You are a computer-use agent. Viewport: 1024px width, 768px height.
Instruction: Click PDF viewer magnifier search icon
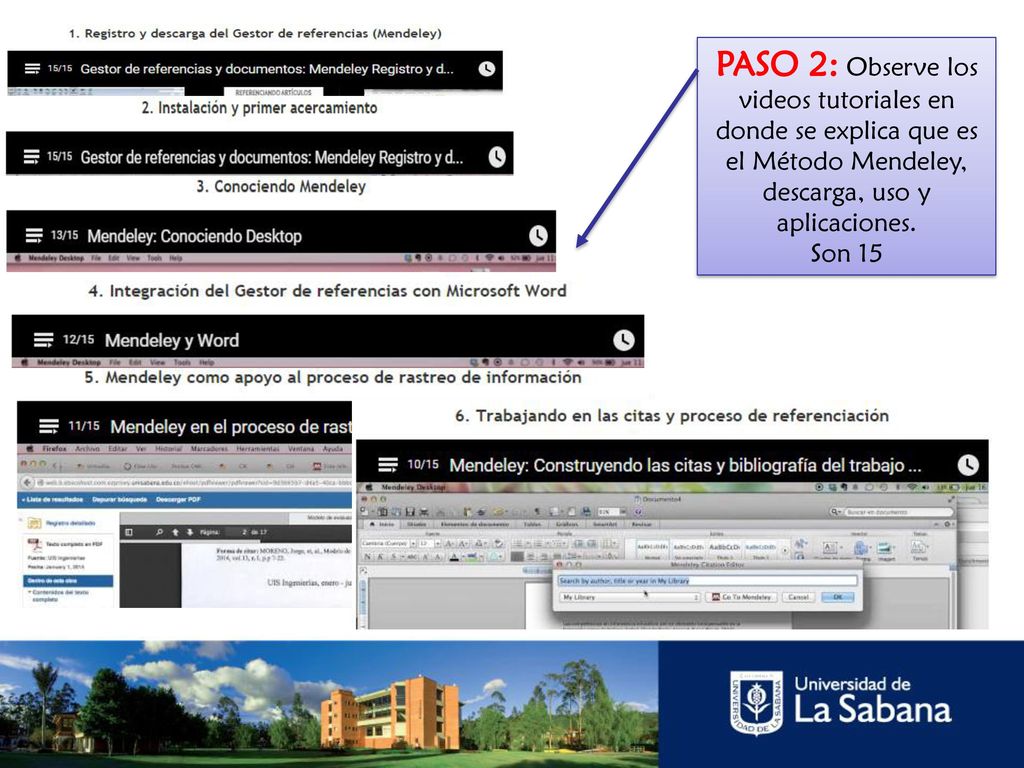tap(159, 532)
